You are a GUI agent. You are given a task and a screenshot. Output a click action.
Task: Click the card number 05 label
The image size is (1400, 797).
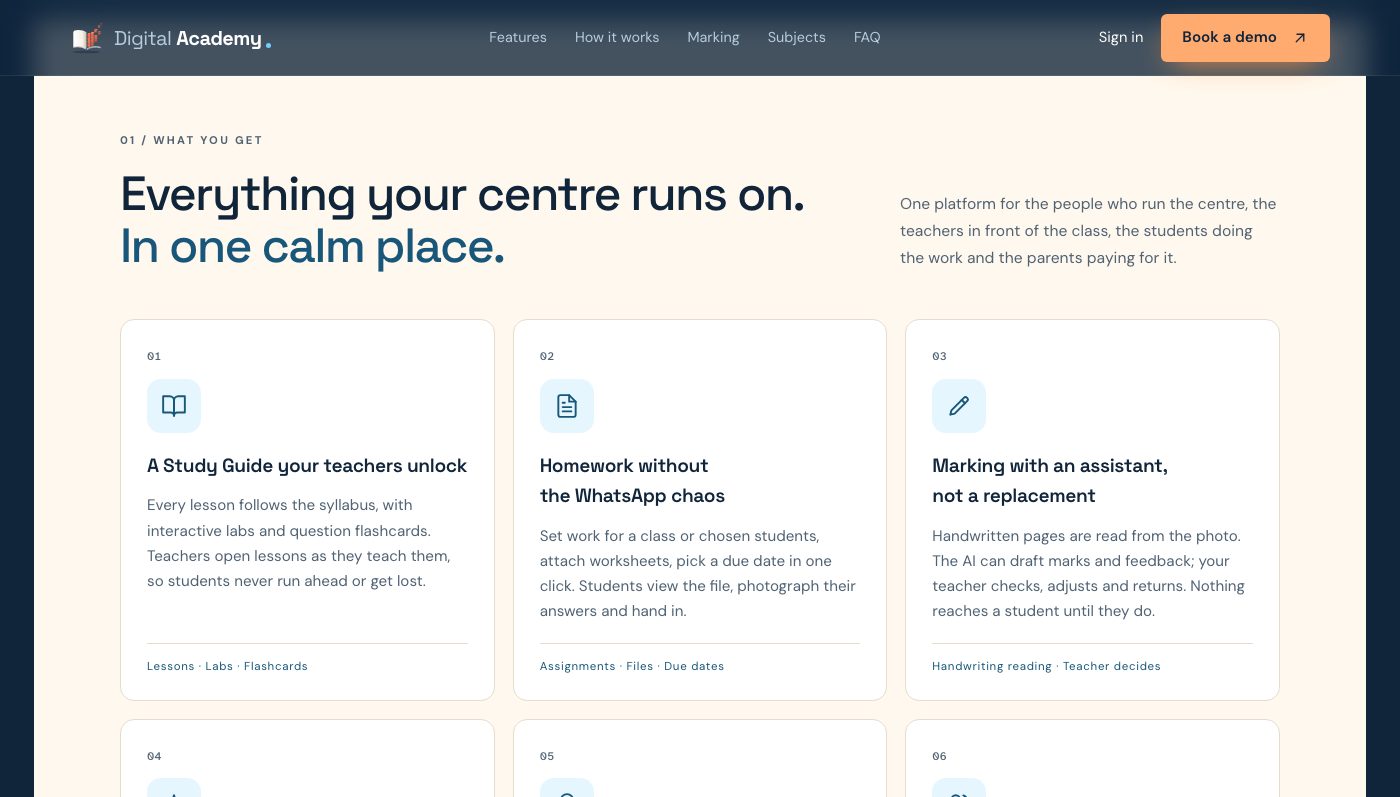[x=547, y=756]
